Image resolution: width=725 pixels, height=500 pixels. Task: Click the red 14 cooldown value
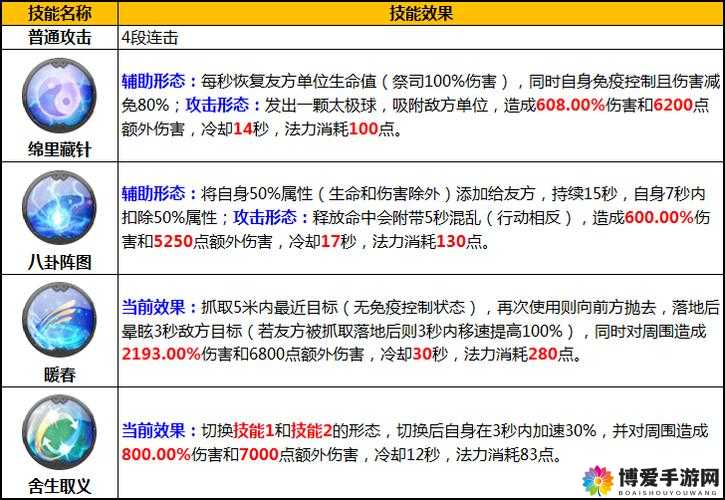click(x=243, y=129)
